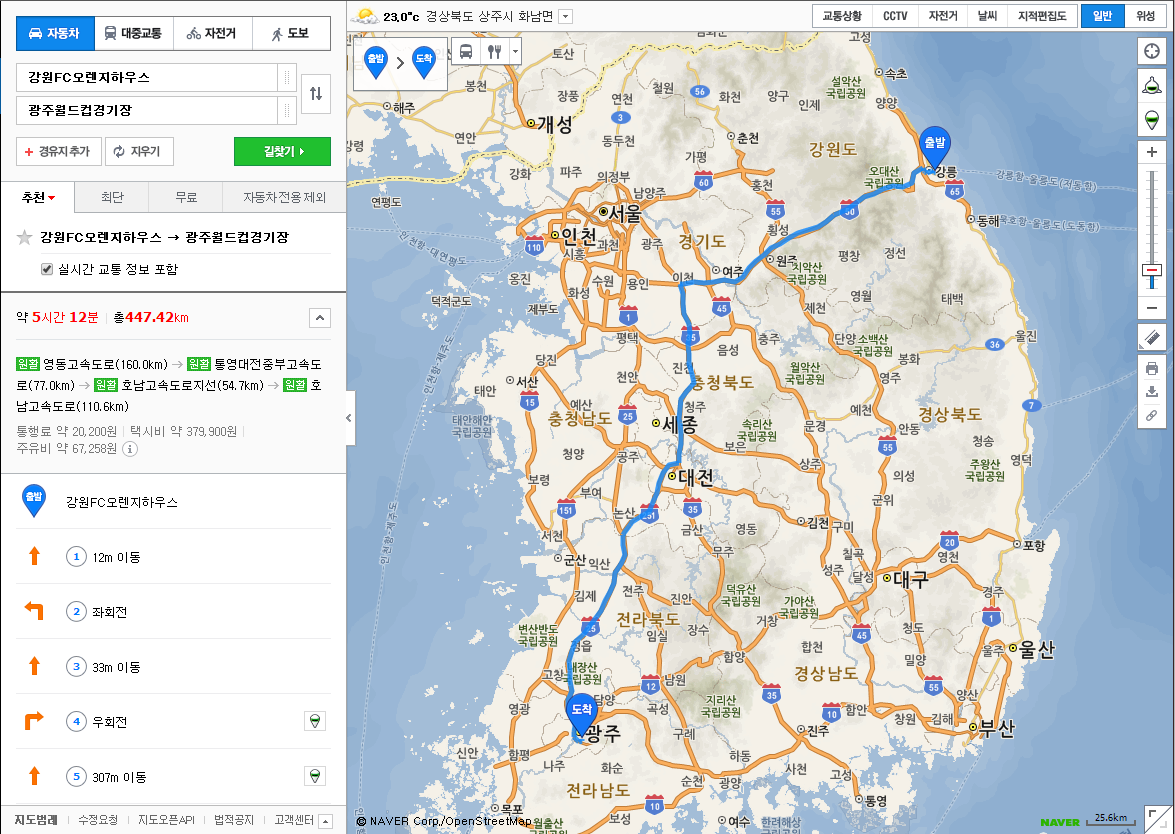Swap start and destination fields
1175x834 pixels.
click(x=315, y=94)
